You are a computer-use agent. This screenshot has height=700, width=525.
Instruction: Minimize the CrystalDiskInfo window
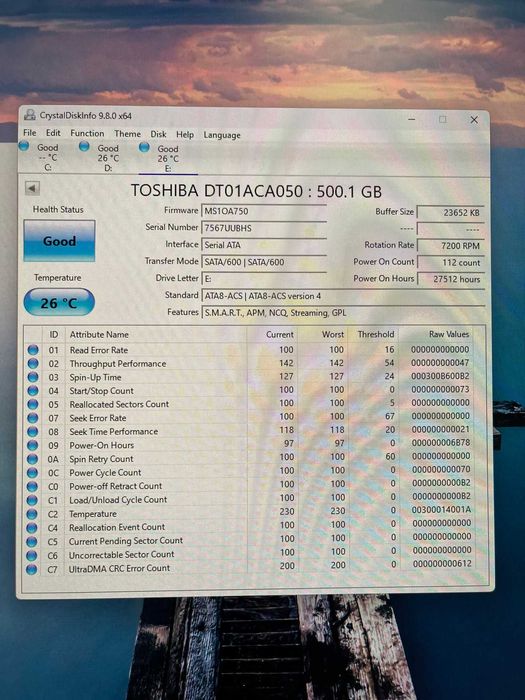click(x=412, y=119)
